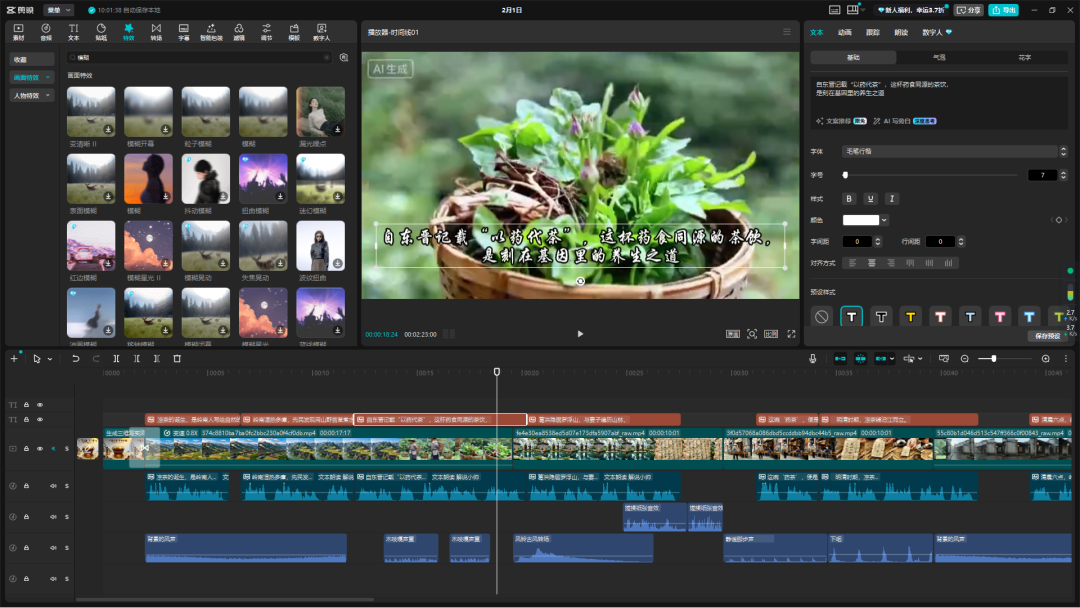
Task: Click the microphone record voiceover icon
Action: pyautogui.click(x=812, y=358)
